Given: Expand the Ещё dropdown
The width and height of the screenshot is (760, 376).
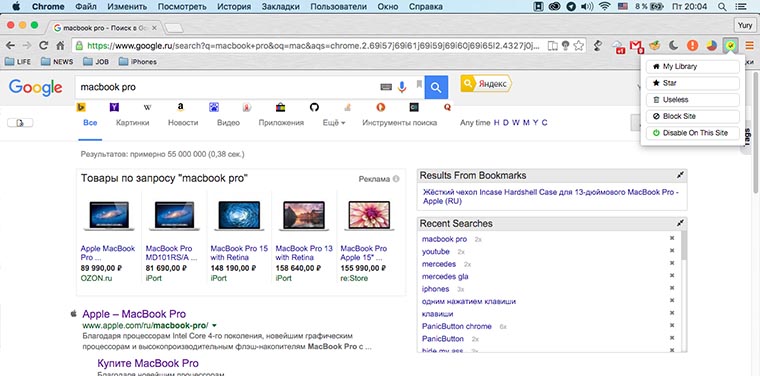Looking at the screenshot, I should pyautogui.click(x=334, y=123).
